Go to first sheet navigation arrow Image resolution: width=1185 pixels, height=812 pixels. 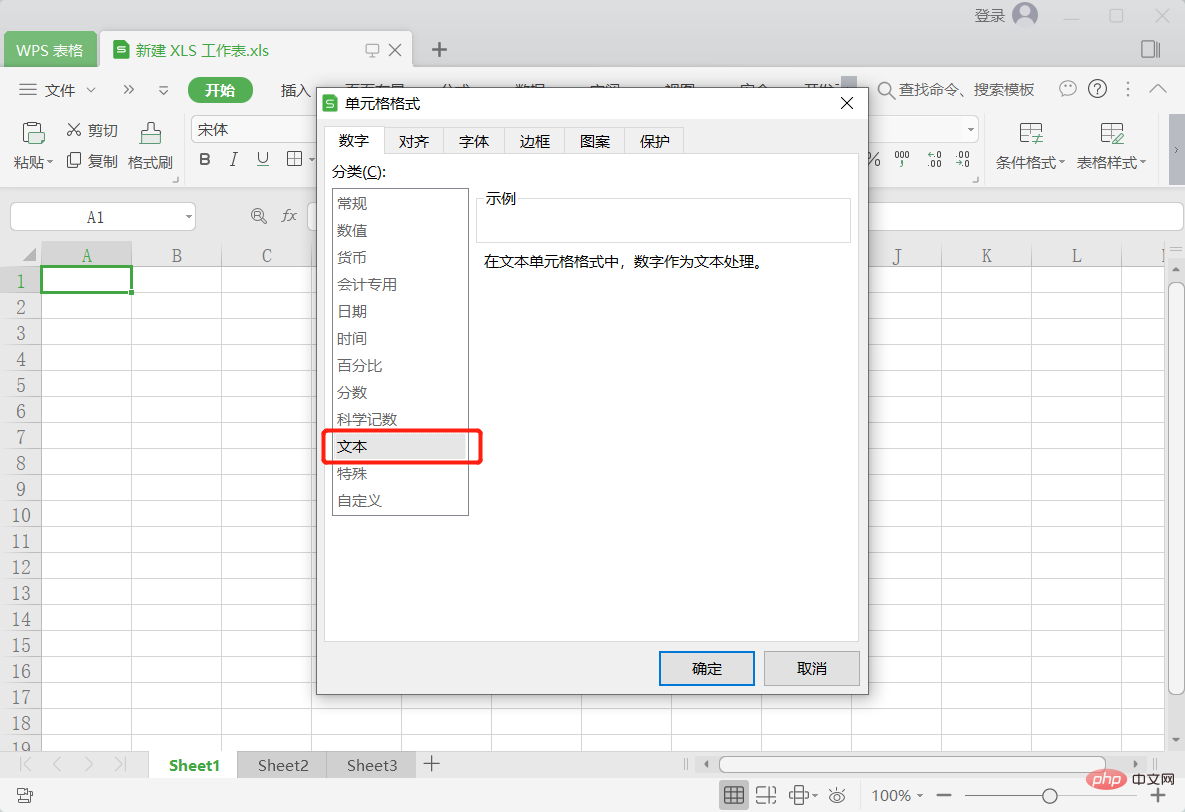coord(26,764)
